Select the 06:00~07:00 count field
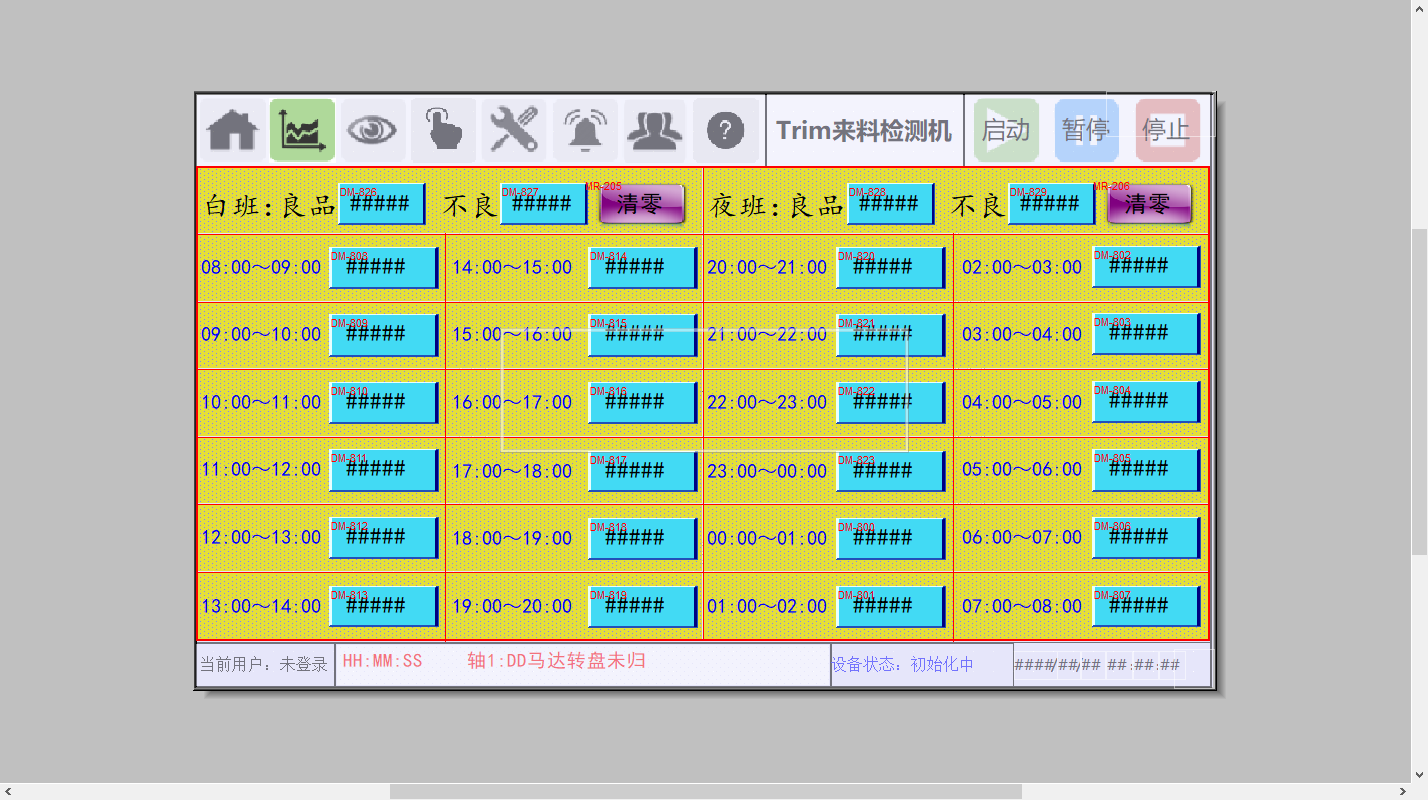The height and width of the screenshot is (800, 1428). click(1146, 537)
